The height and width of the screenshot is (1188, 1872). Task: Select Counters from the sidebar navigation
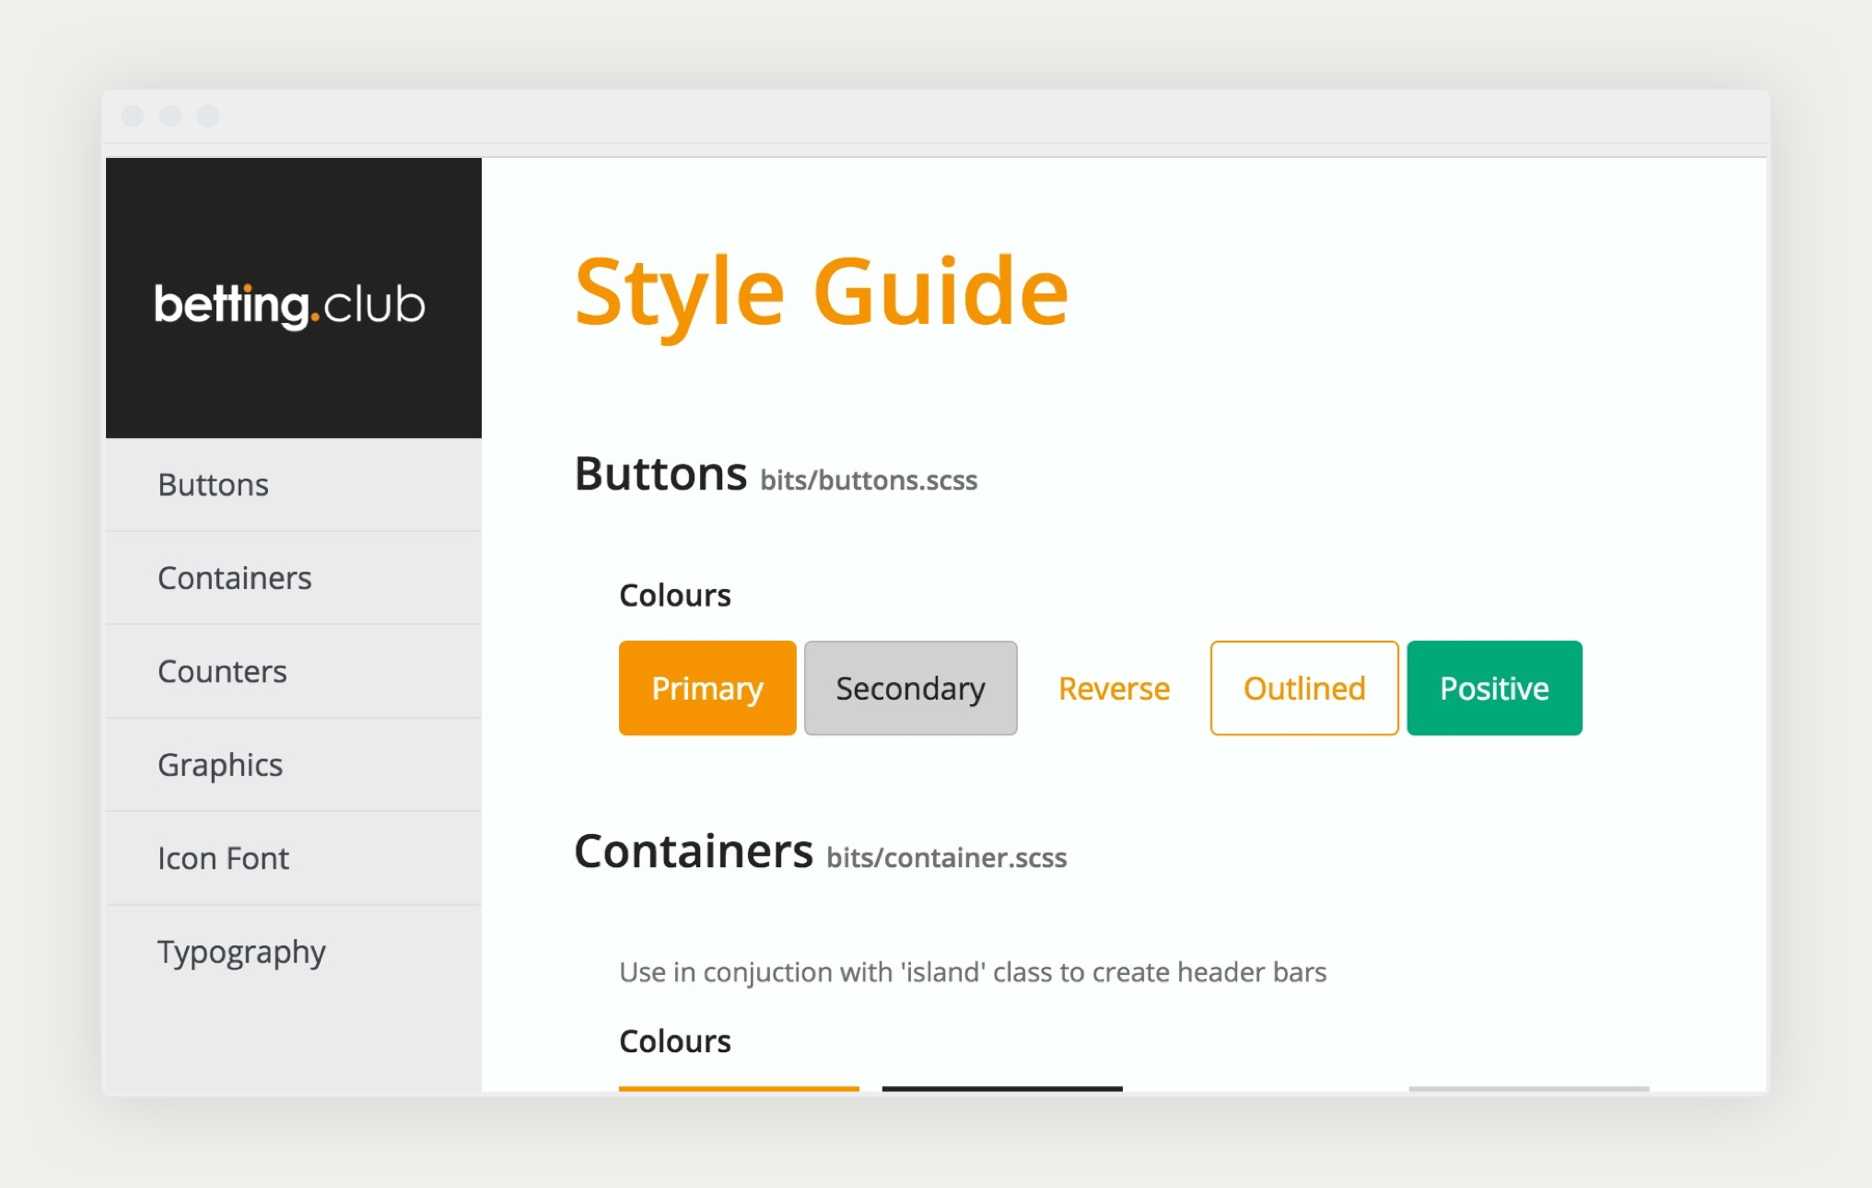pyautogui.click(x=222, y=671)
